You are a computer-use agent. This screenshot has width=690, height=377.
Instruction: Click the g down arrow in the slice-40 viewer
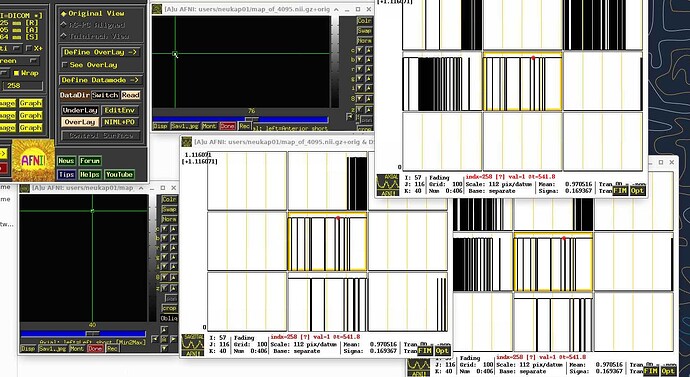click(x=164, y=257)
